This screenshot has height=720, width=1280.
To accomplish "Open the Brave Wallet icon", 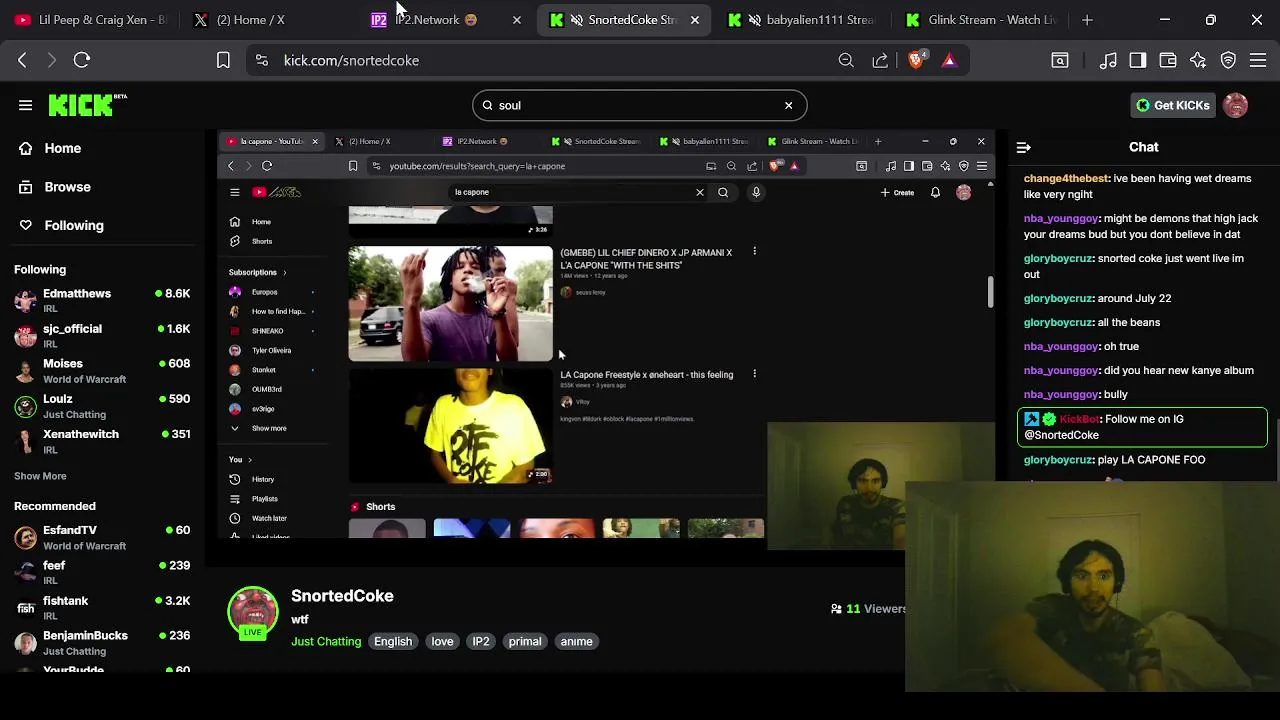I will pyautogui.click(x=1168, y=60).
